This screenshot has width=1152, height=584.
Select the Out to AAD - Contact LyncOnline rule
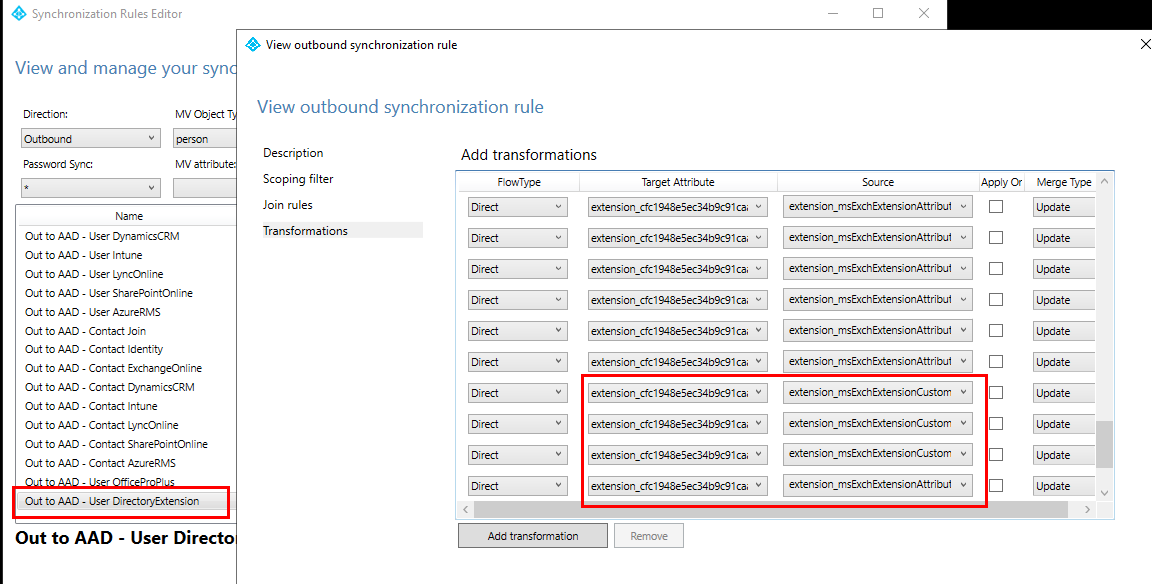(x=101, y=425)
